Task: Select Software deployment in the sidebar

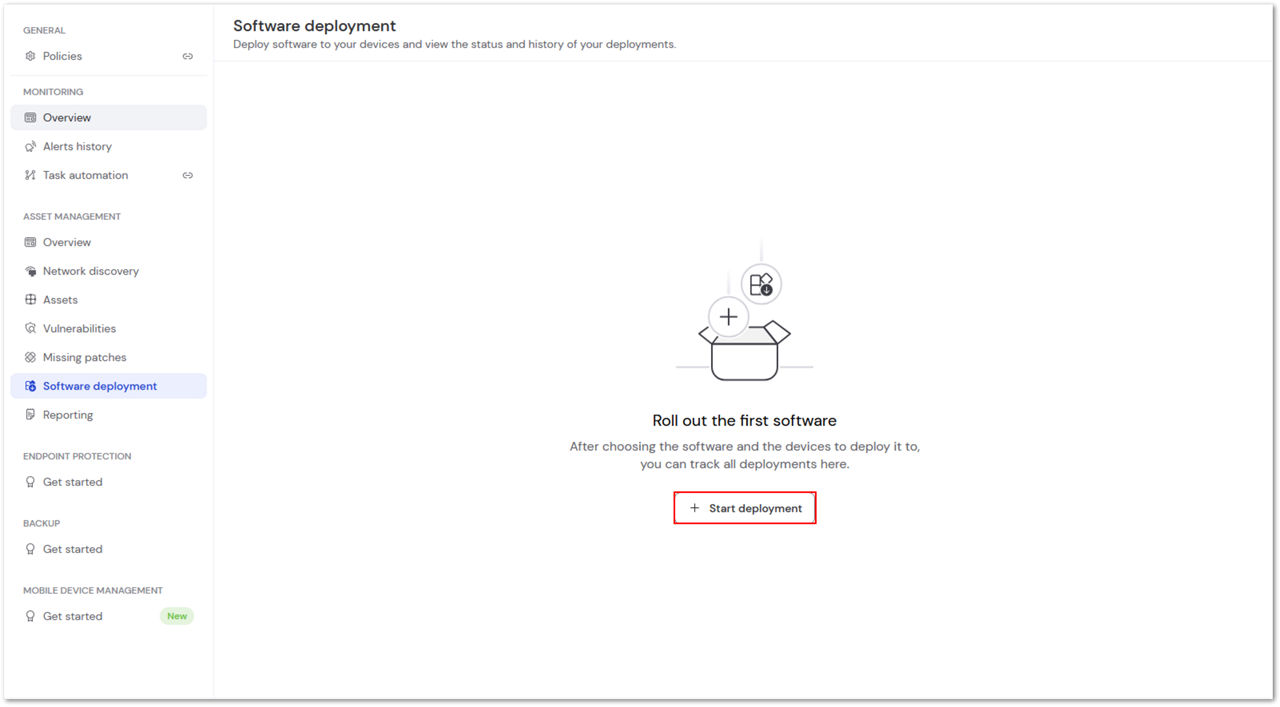Action: [109, 386]
